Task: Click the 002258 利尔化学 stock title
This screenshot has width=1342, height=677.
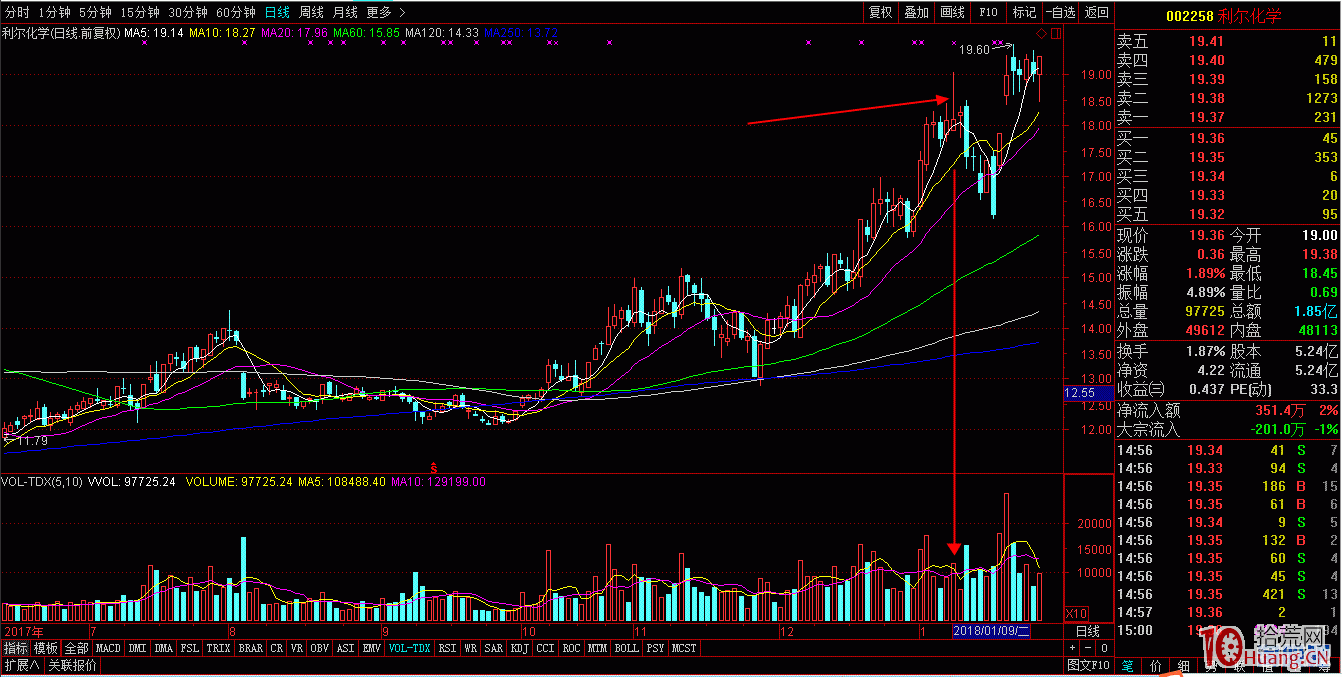Action: (1223, 16)
